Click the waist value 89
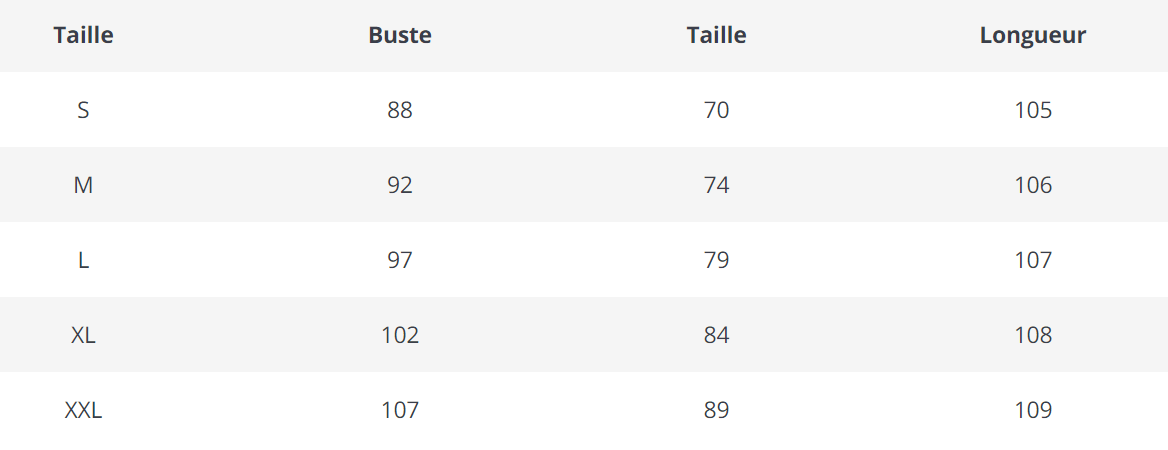This screenshot has width=1168, height=450. tap(717, 411)
